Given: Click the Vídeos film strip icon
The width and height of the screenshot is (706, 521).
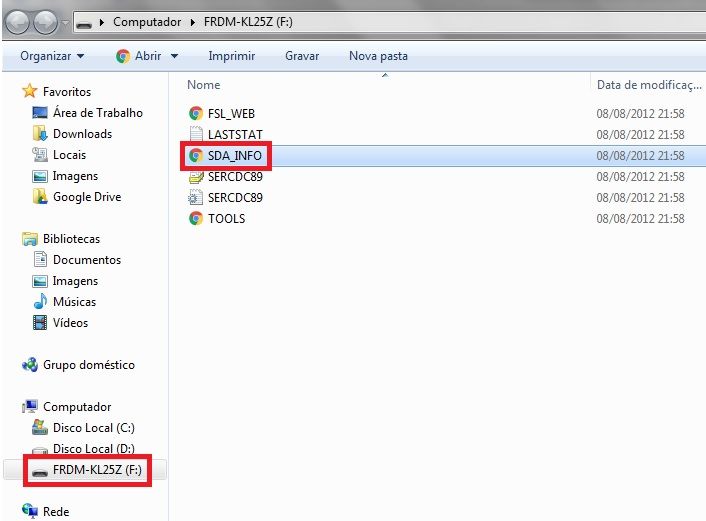Looking at the screenshot, I should [x=40, y=322].
